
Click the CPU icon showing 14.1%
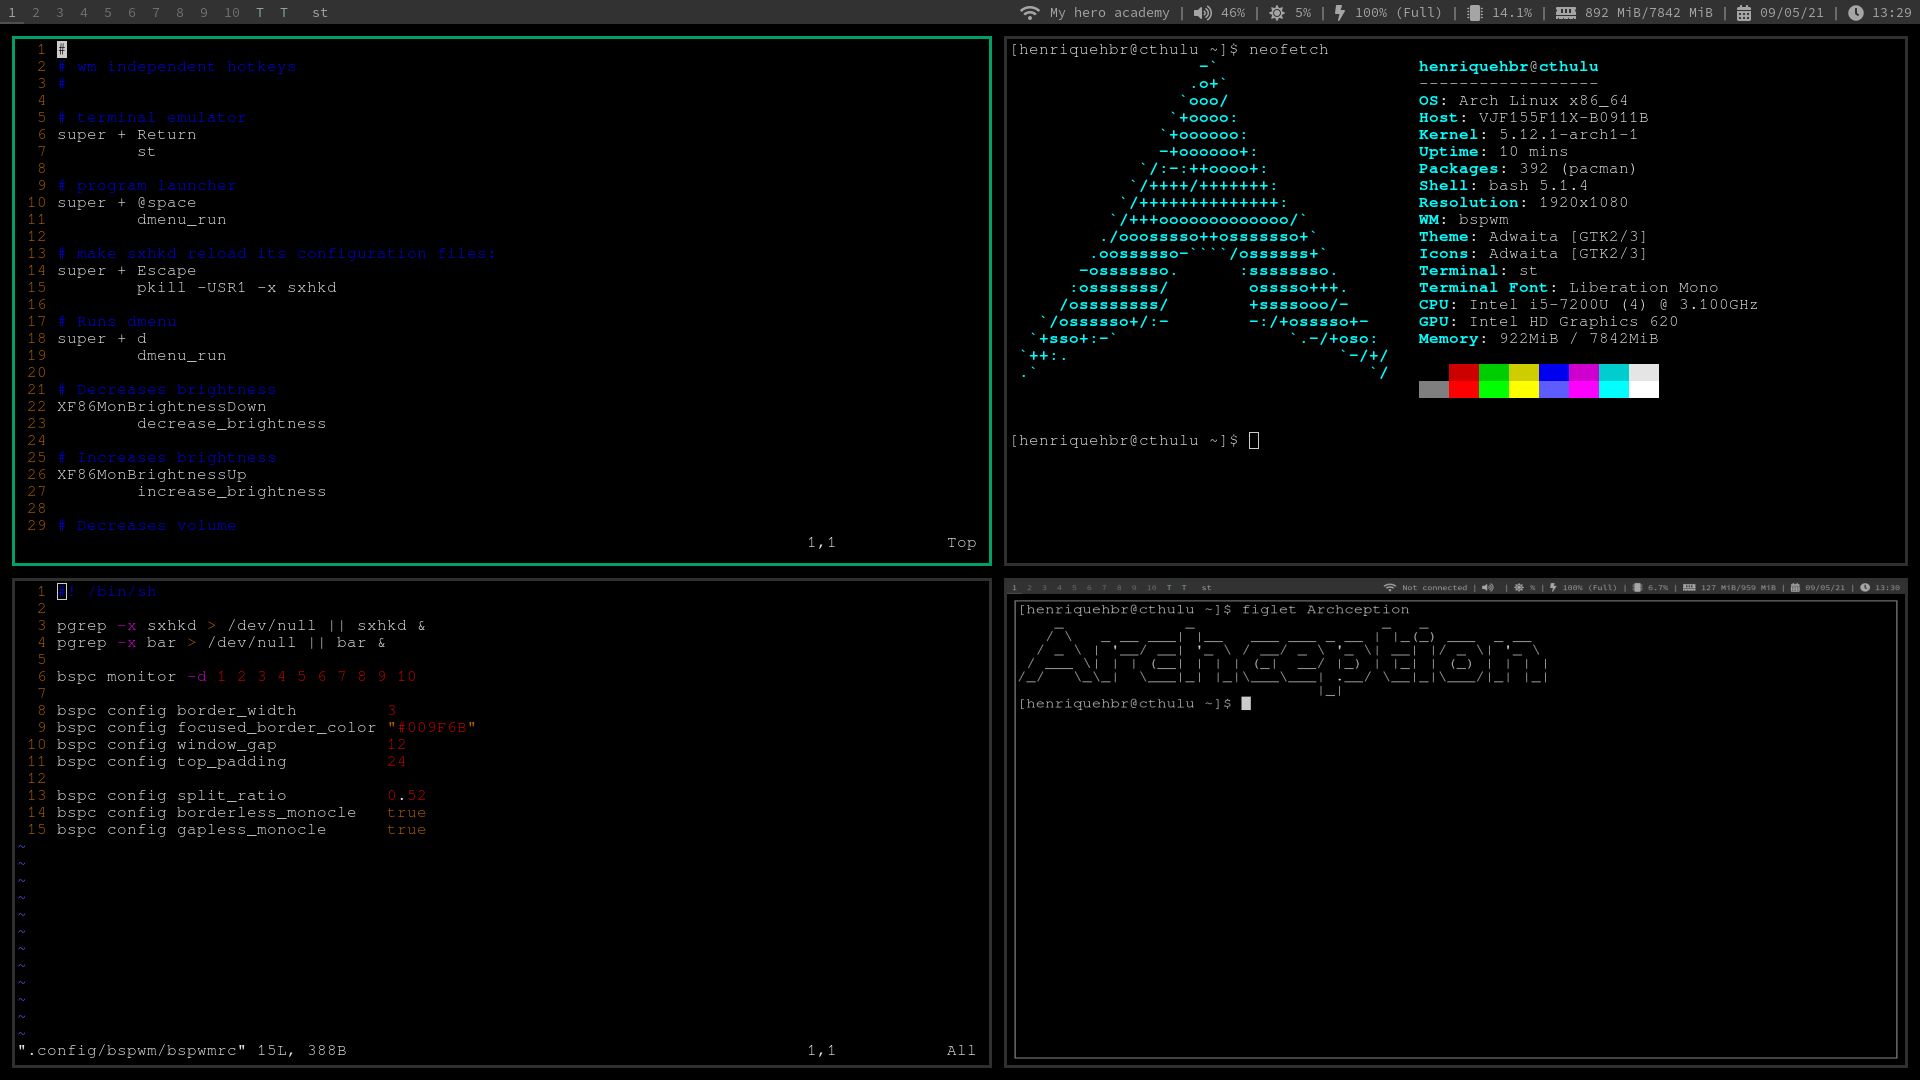1475,13
